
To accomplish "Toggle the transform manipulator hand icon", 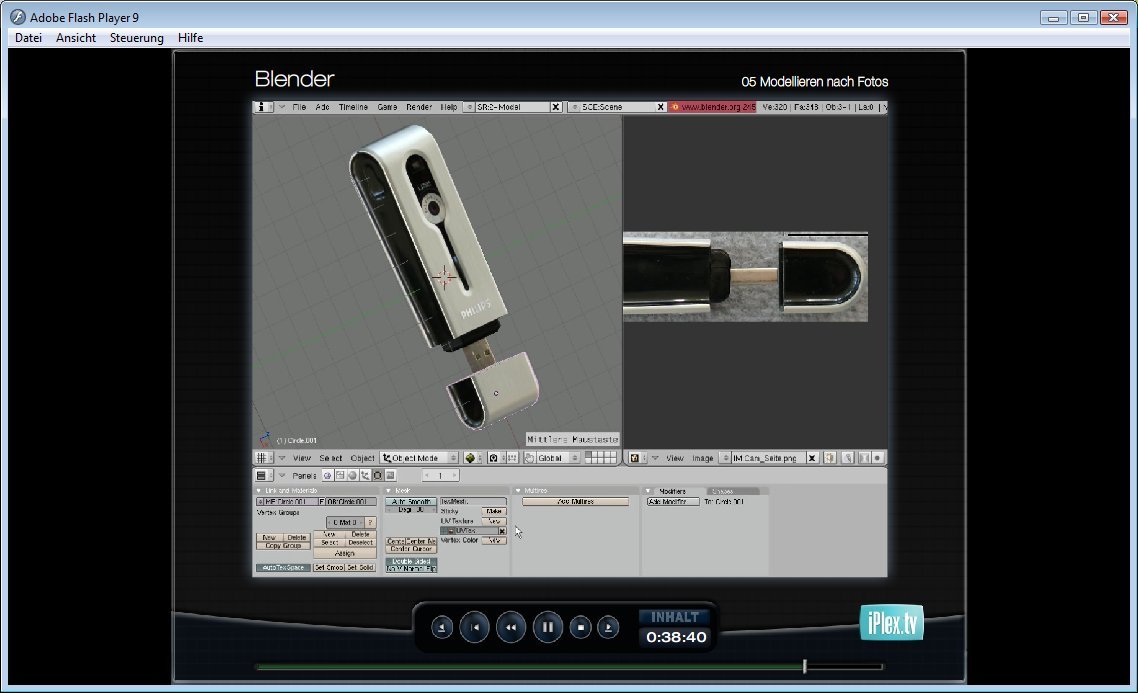I will pyautogui.click(x=529, y=458).
